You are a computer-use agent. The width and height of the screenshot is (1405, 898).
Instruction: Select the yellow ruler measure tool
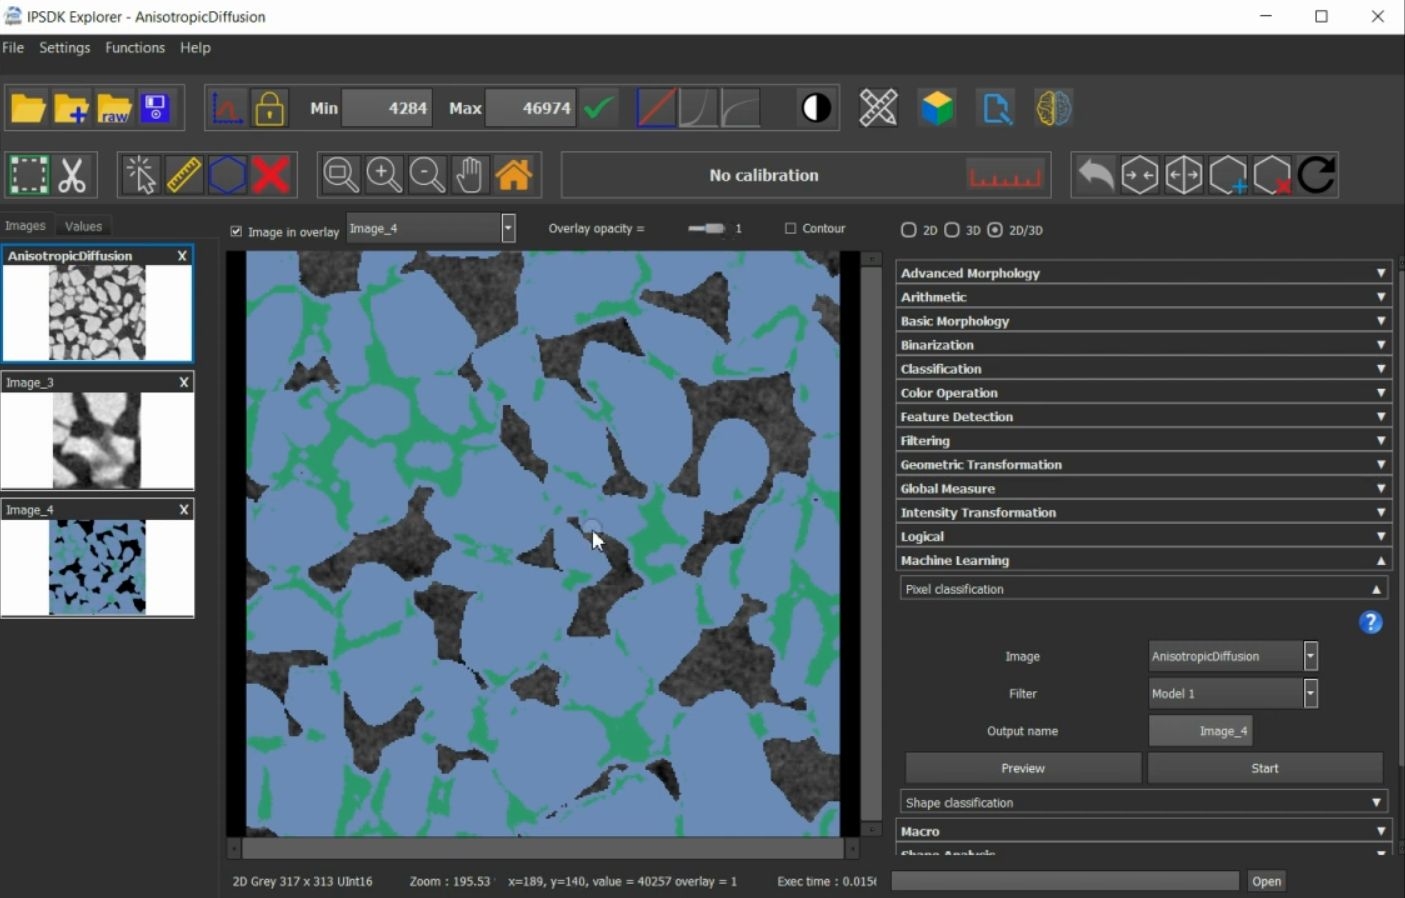184,175
